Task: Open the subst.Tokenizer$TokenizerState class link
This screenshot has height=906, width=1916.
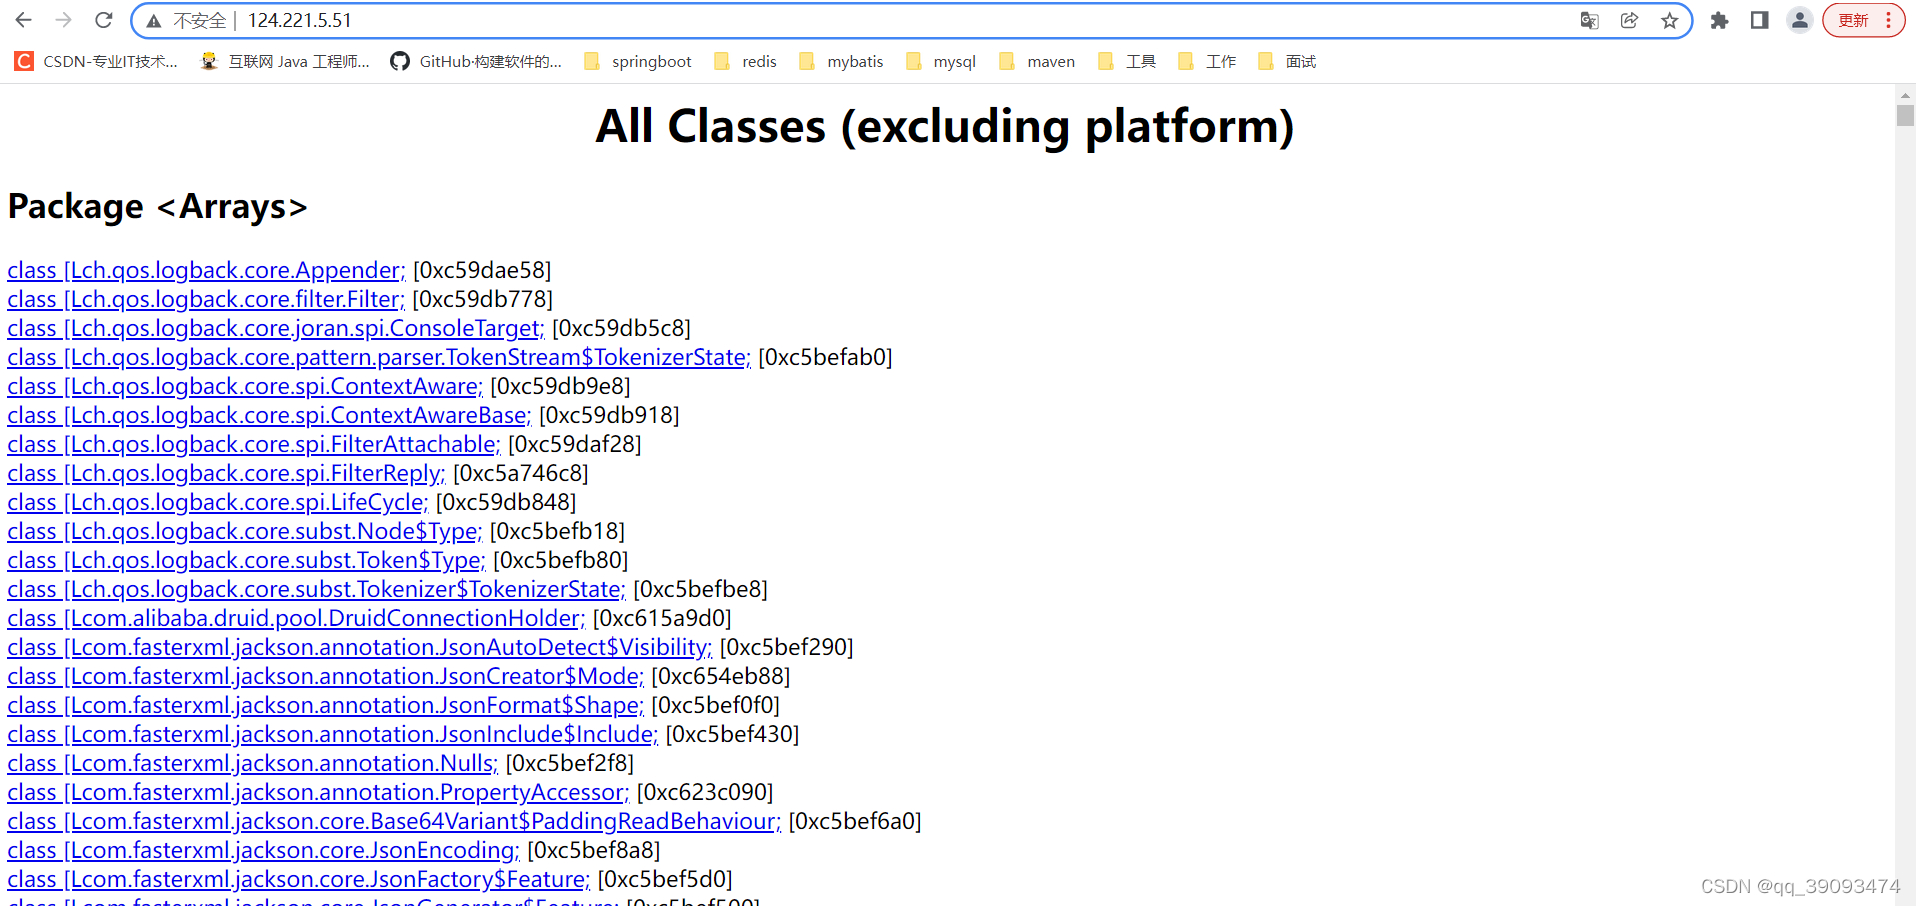Action: pos(316,589)
